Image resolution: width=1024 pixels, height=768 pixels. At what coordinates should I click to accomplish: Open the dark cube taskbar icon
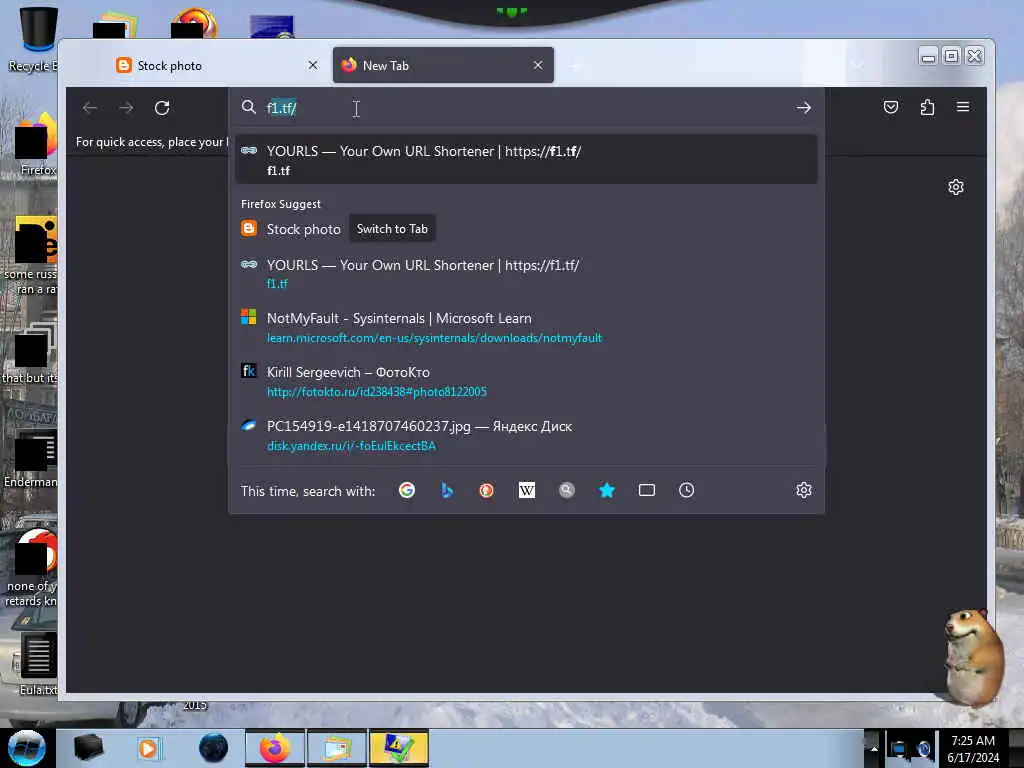pos(88,748)
